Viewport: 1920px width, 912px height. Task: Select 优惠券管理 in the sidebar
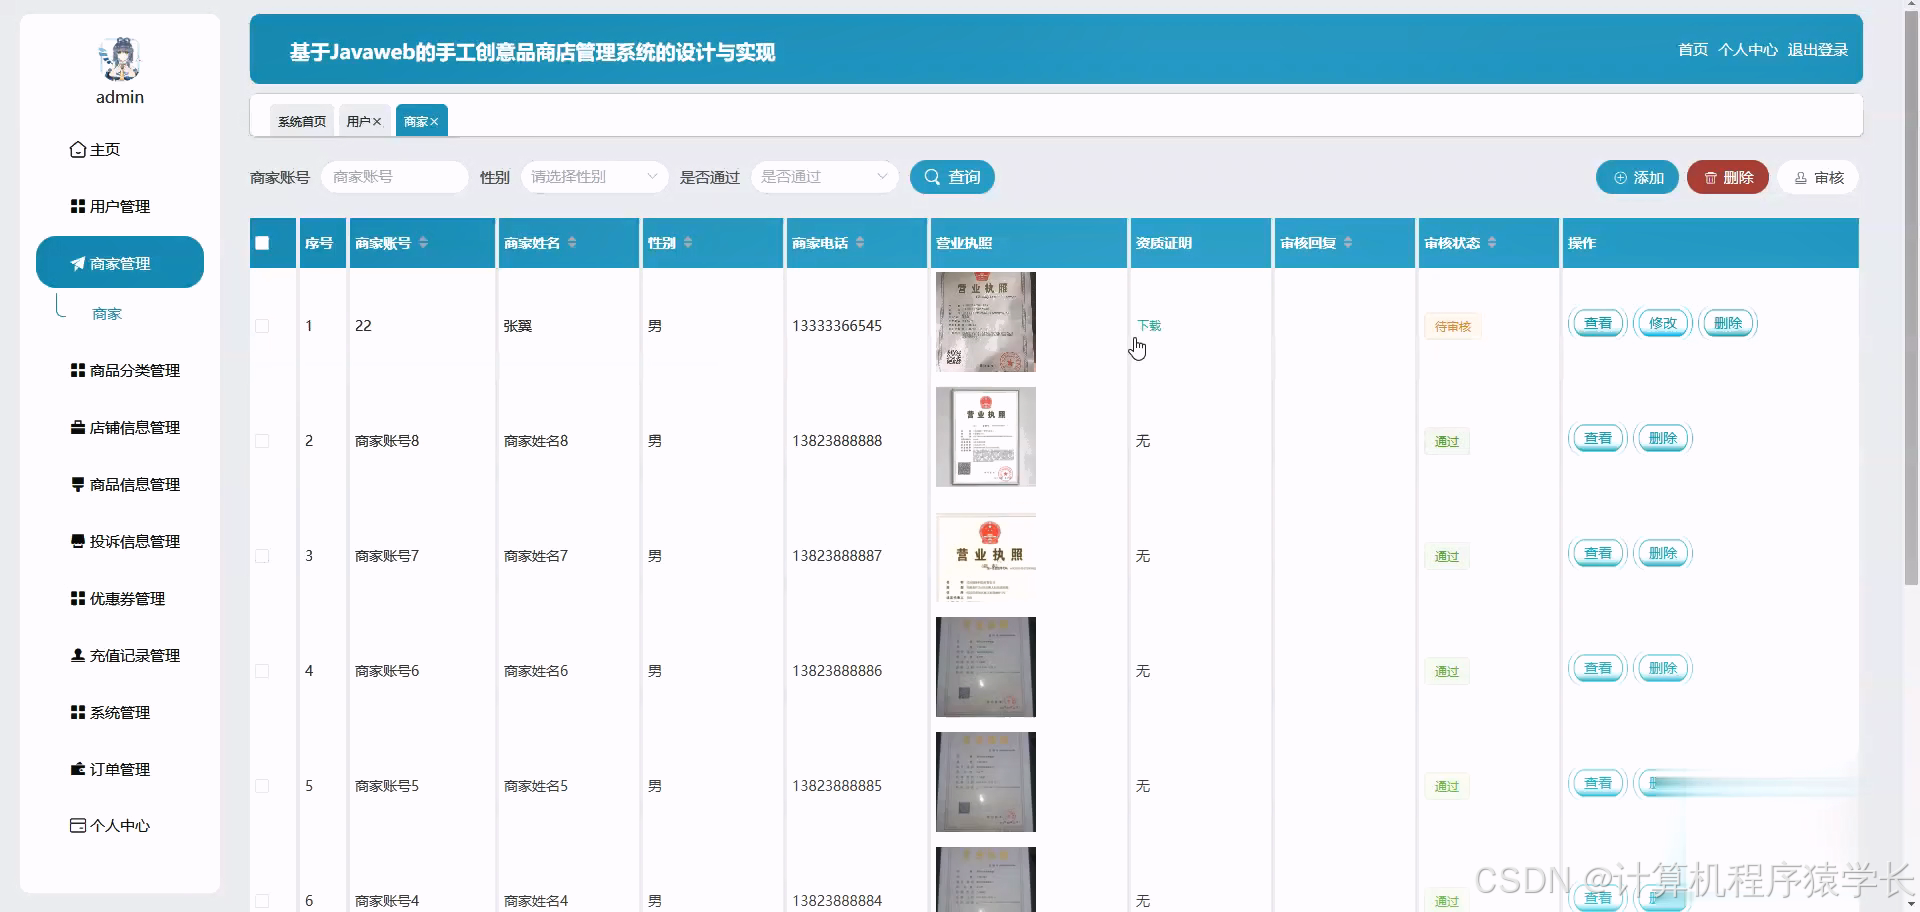click(126, 598)
